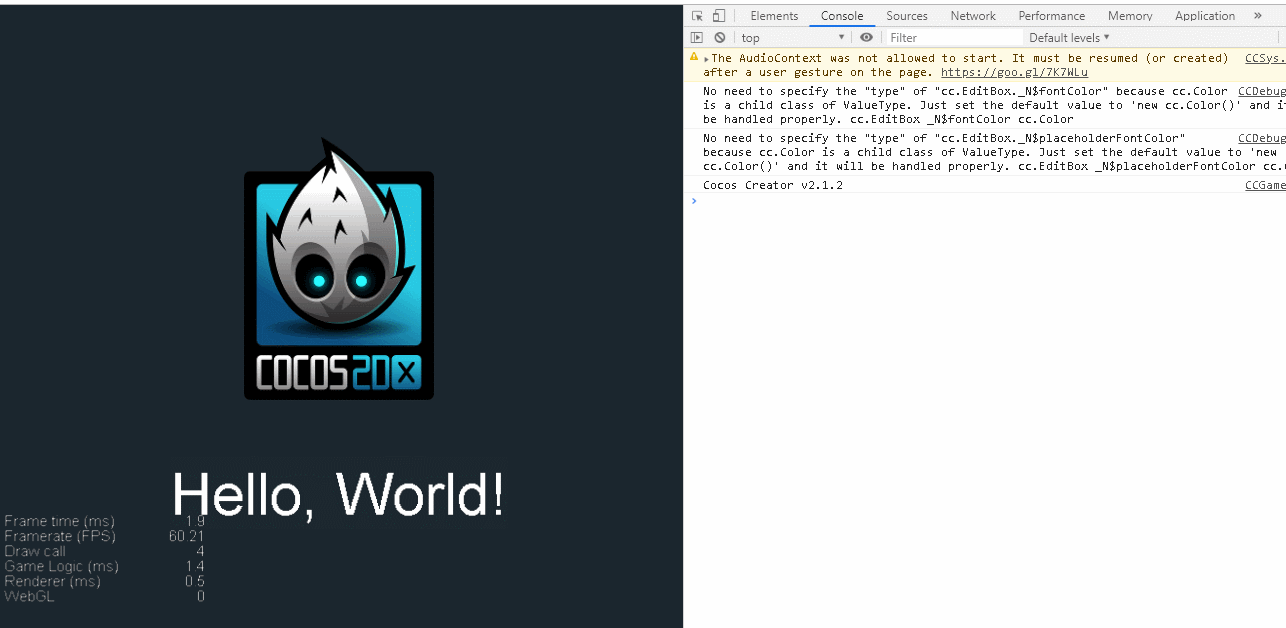
Task: Expand the AudioContext warning message
Action: (706, 59)
